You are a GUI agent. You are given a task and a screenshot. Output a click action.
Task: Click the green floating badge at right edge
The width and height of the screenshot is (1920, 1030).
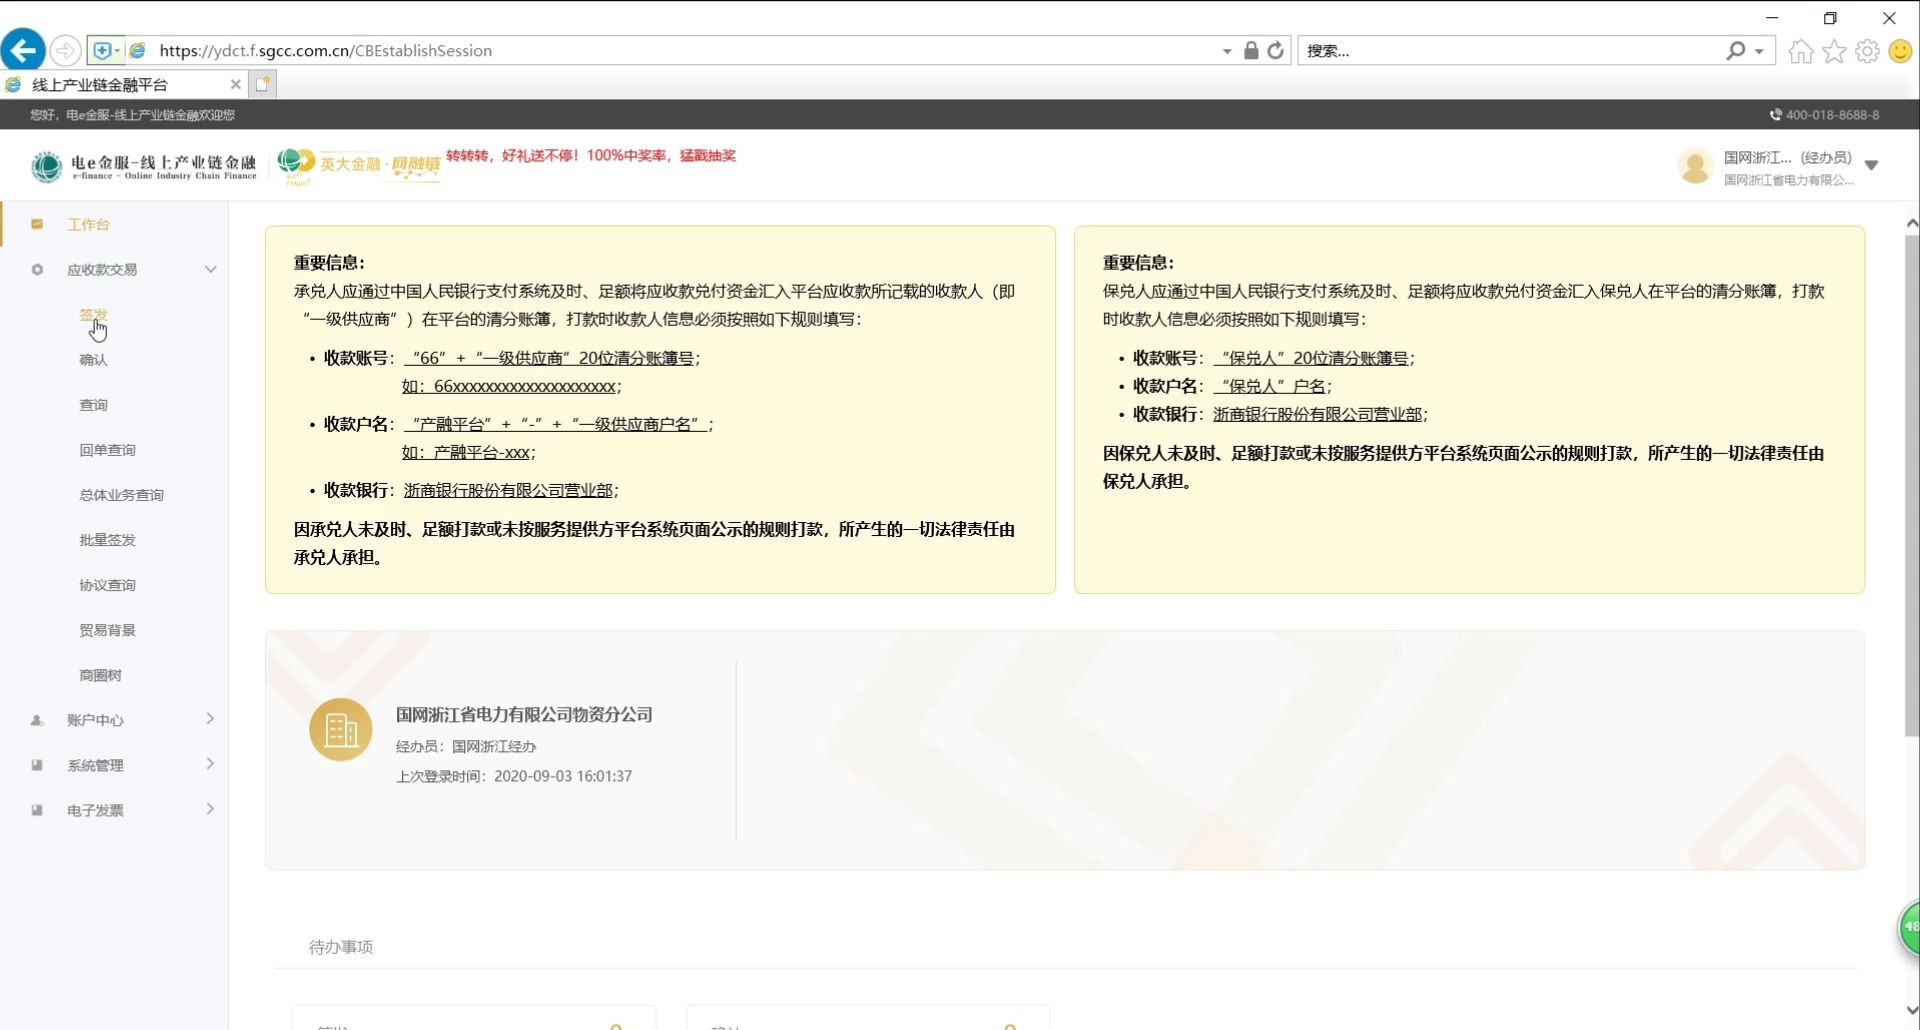pos(1909,927)
